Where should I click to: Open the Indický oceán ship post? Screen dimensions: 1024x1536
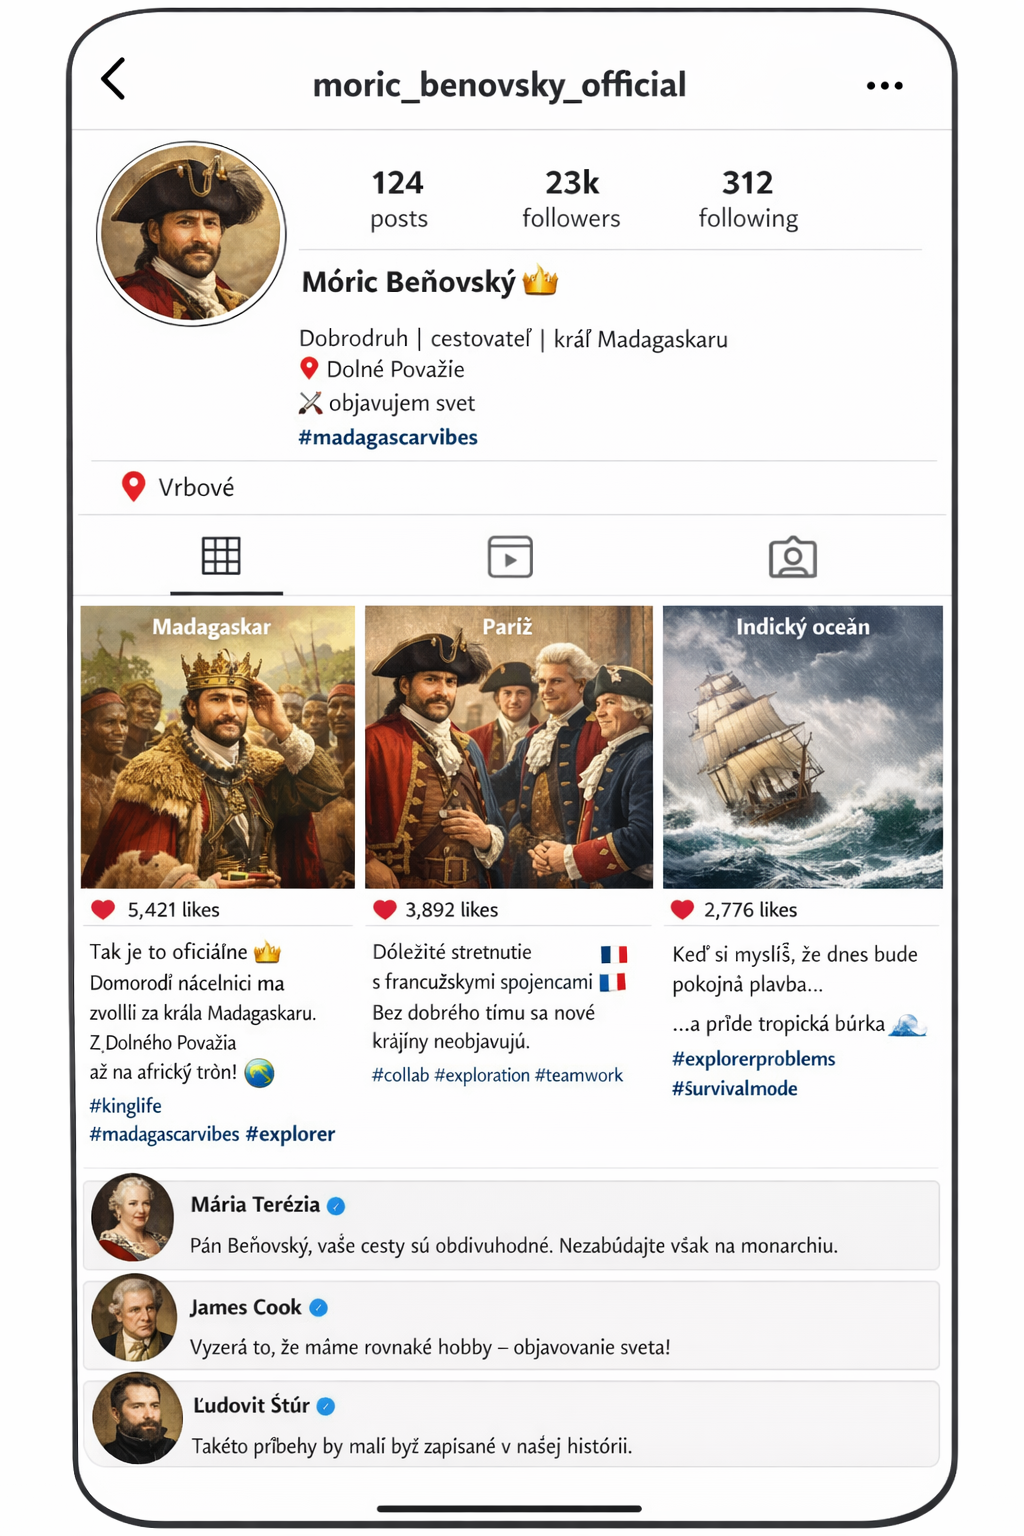tap(803, 747)
